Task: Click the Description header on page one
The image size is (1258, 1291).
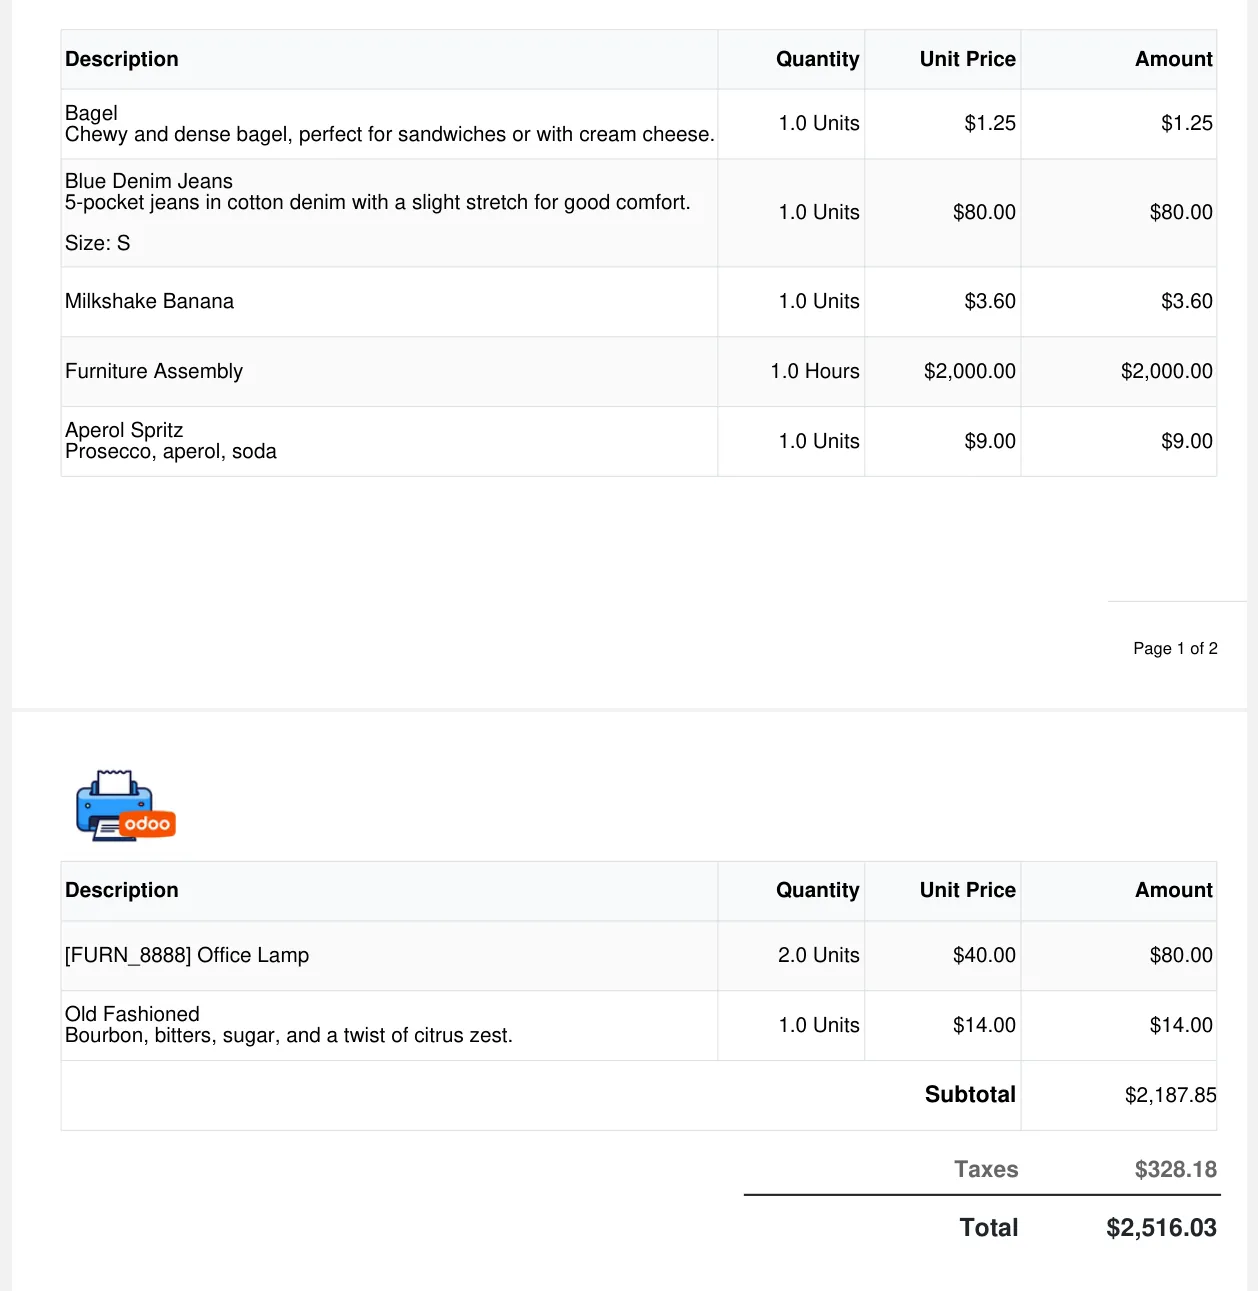Action: 122,59
